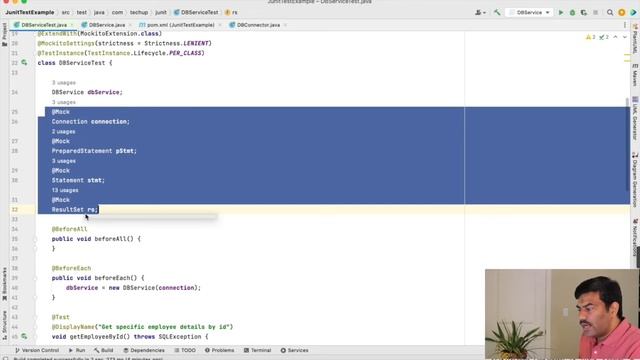Viewport: 640px width, 360px height.
Task: Click JunitTestExample in the breadcrumb
Action: click(30, 13)
